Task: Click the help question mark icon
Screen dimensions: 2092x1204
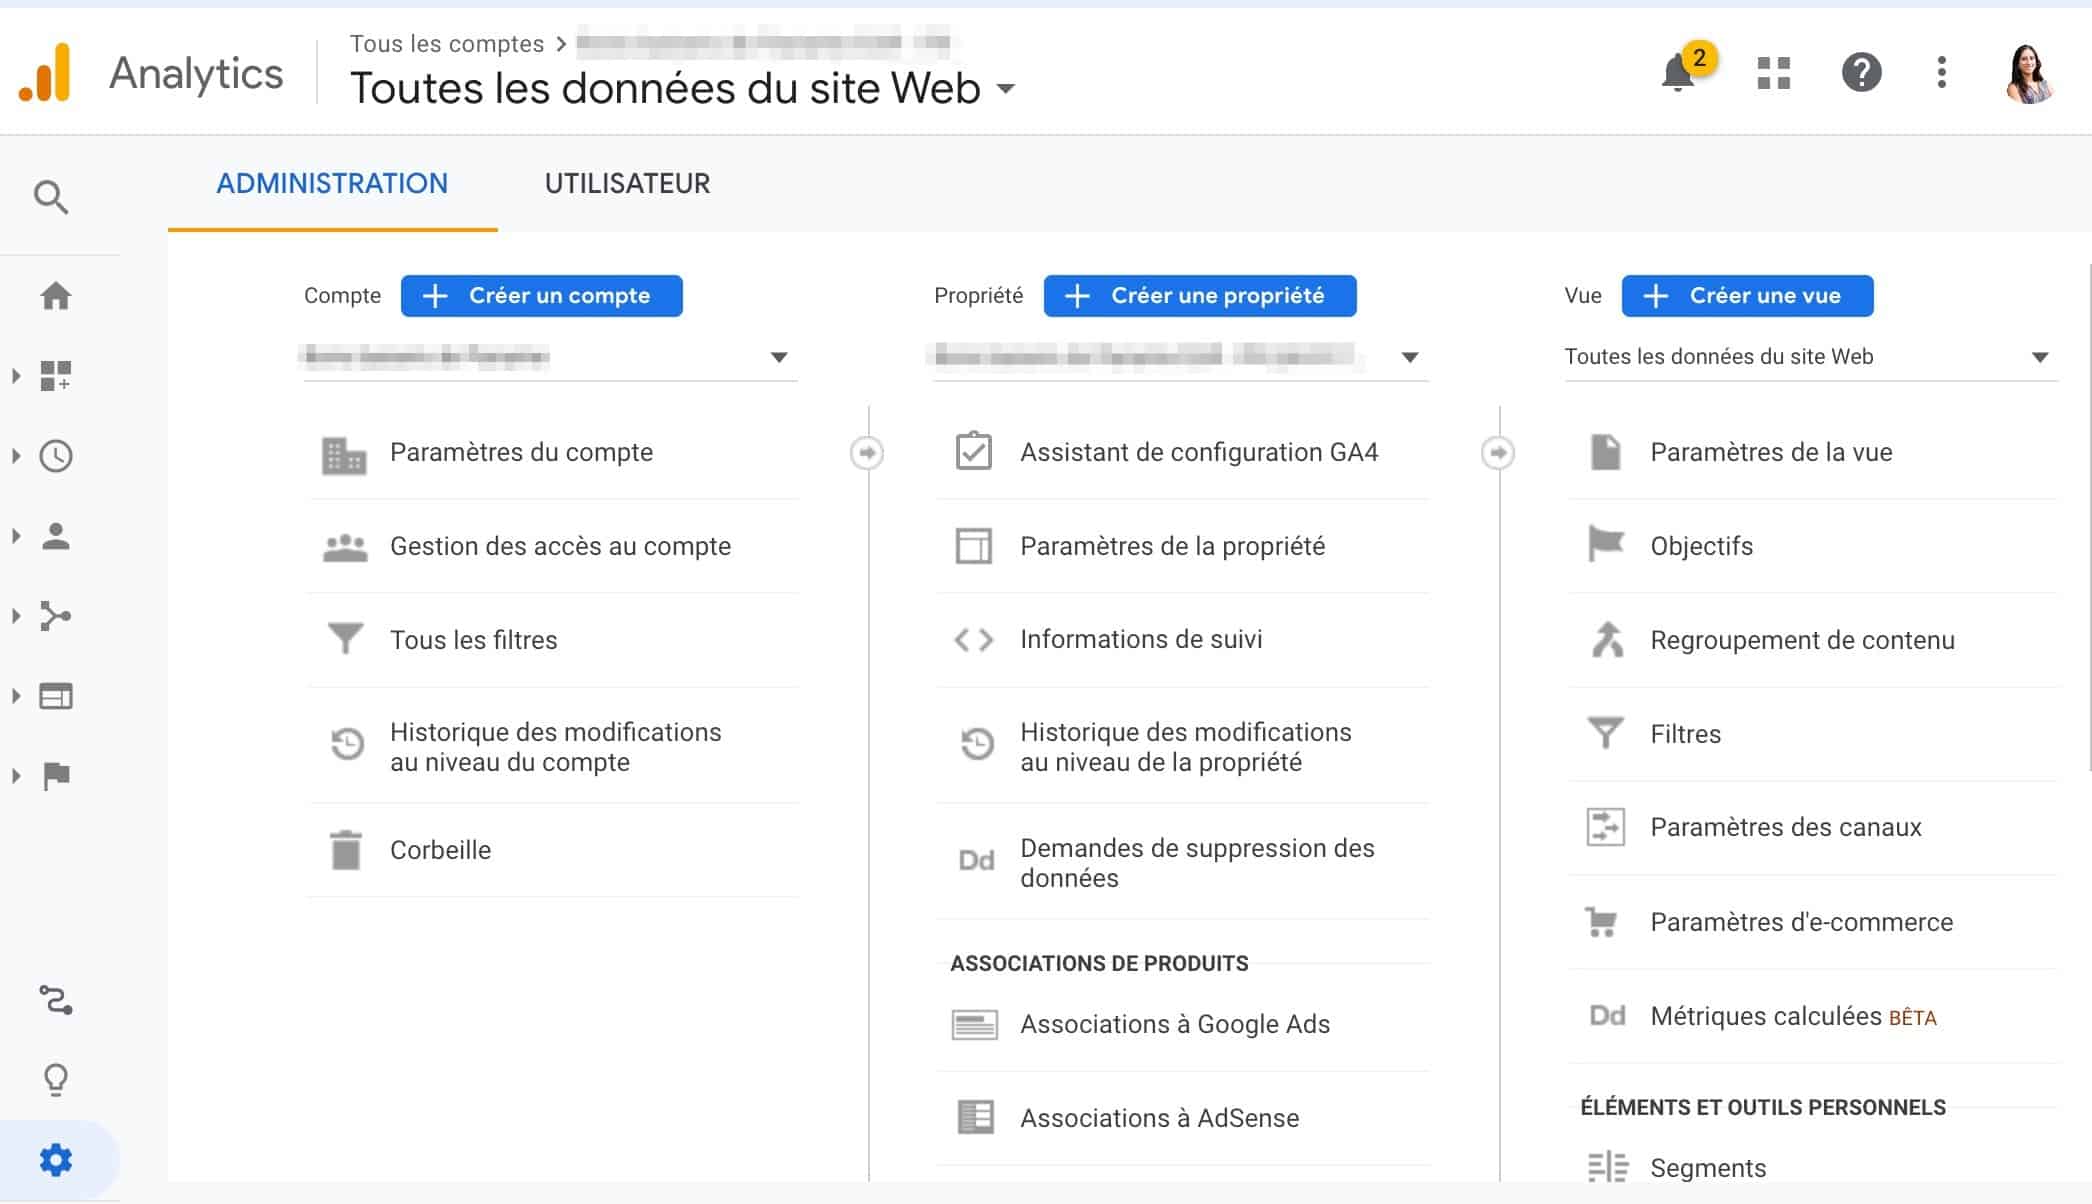Action: [1861, 72]
